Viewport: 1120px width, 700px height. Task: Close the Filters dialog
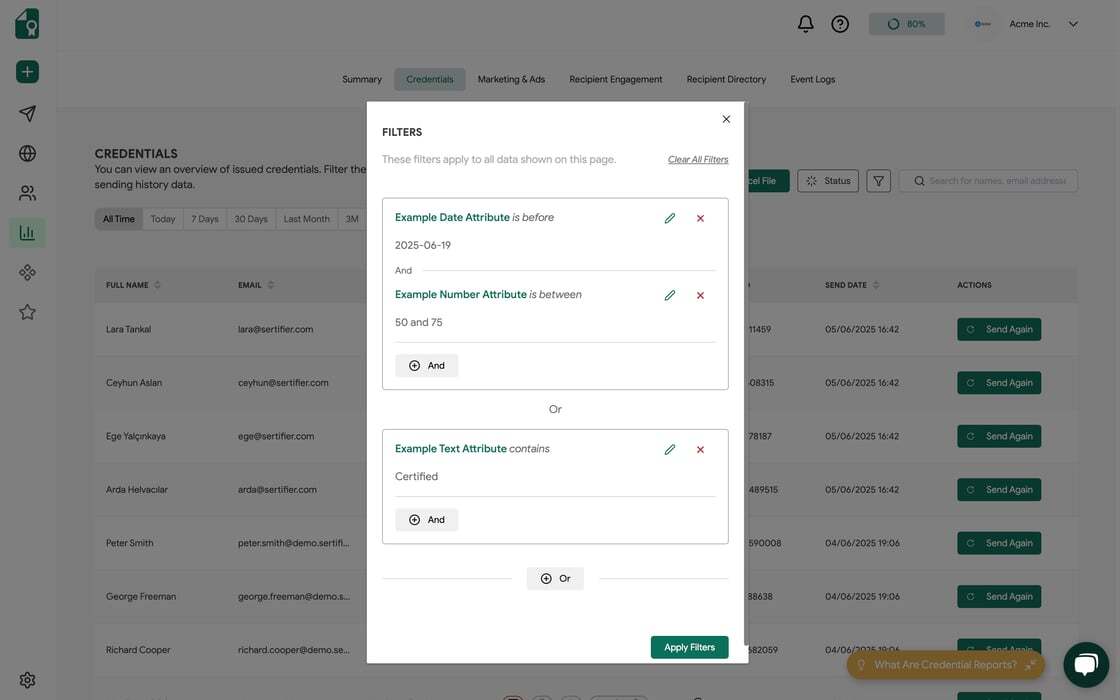[x=726, y=119]
